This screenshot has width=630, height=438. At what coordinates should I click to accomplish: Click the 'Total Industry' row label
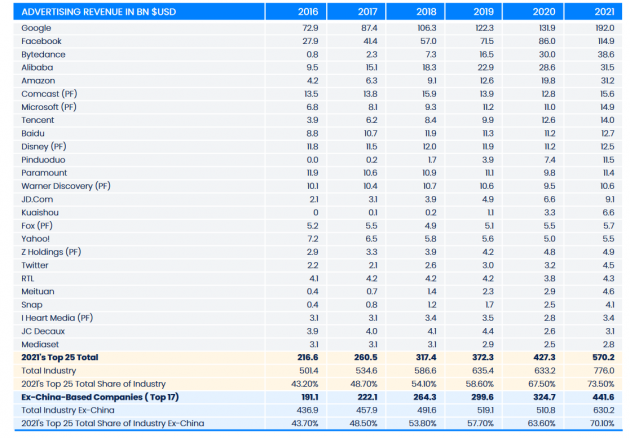[x=49, y=370]
